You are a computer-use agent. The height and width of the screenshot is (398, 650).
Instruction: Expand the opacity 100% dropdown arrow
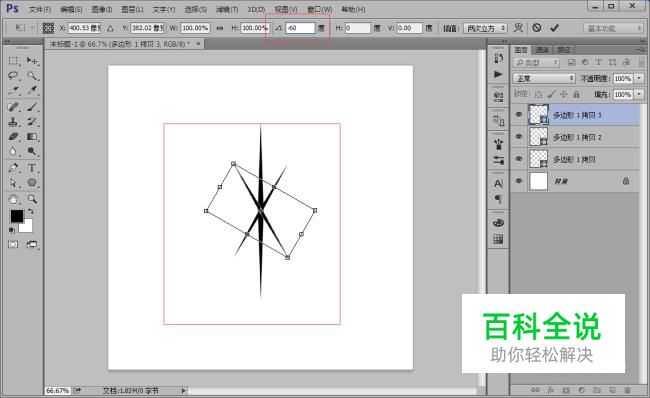[639, 78]
